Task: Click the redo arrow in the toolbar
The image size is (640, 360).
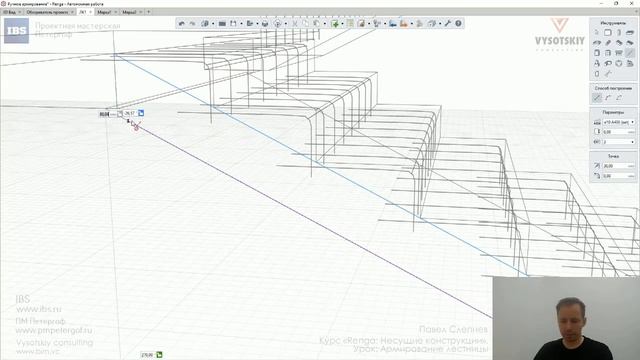Action: click(x=193, y=24)
